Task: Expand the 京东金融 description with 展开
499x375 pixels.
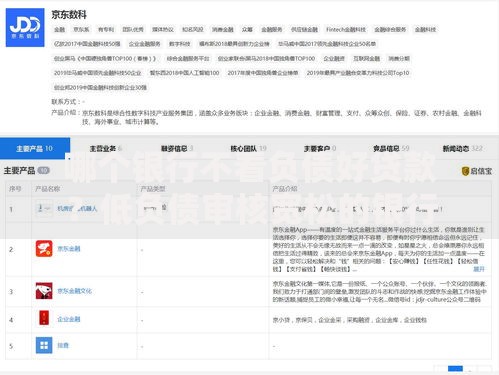Action: coord(479,269)
